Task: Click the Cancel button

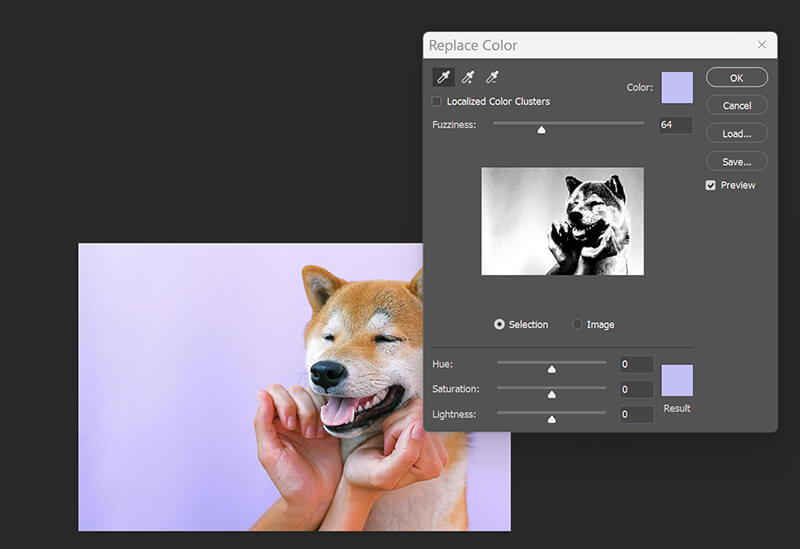Action: [737, 106]
